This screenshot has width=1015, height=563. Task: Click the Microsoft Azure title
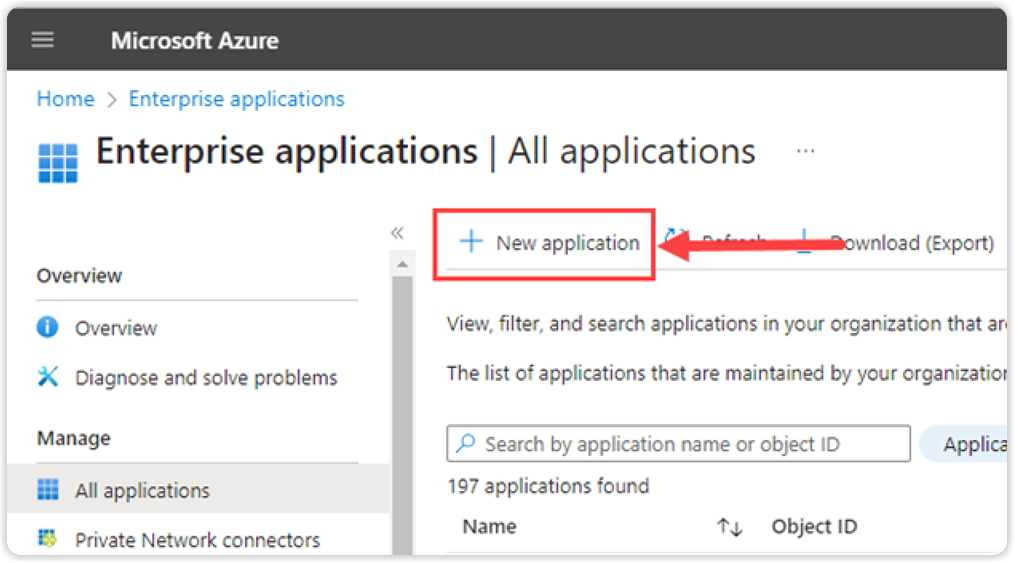(195, 41)
